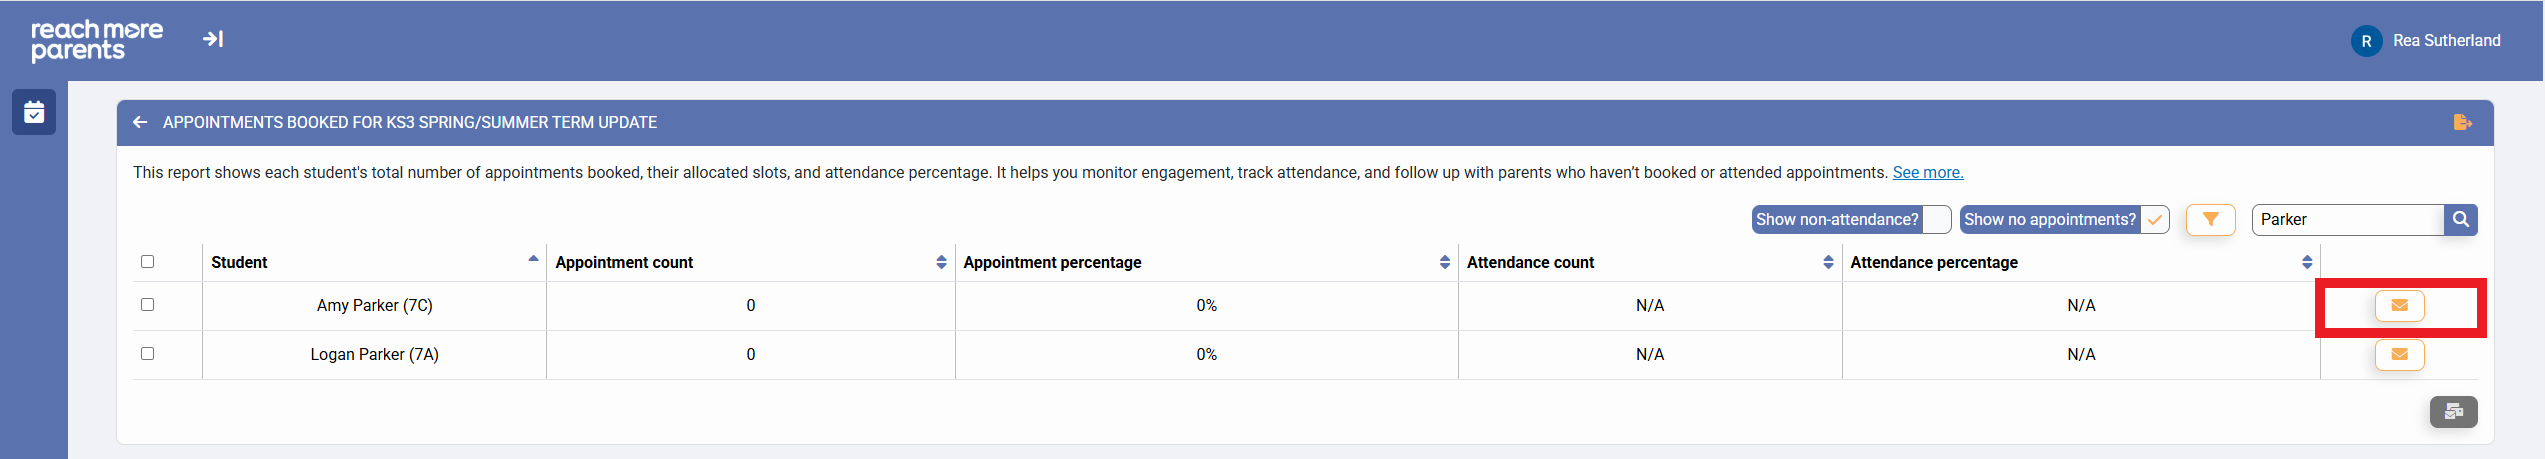Click the search magnifier button

[x=2460, y=219]
